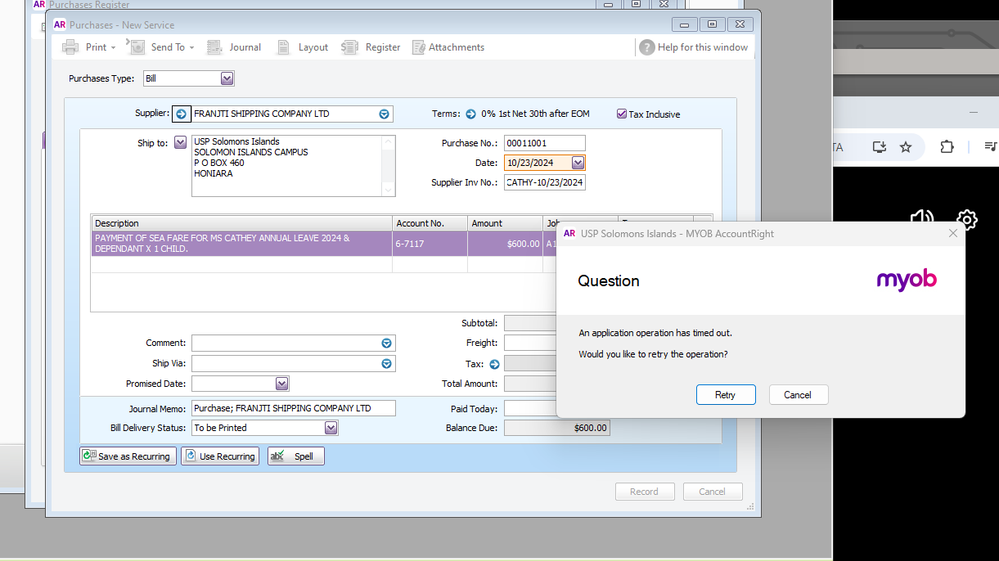Click the Supplier detail arrow icon
Image resolution: width=999 pixels, height=561 pixels.
(181, 114)
